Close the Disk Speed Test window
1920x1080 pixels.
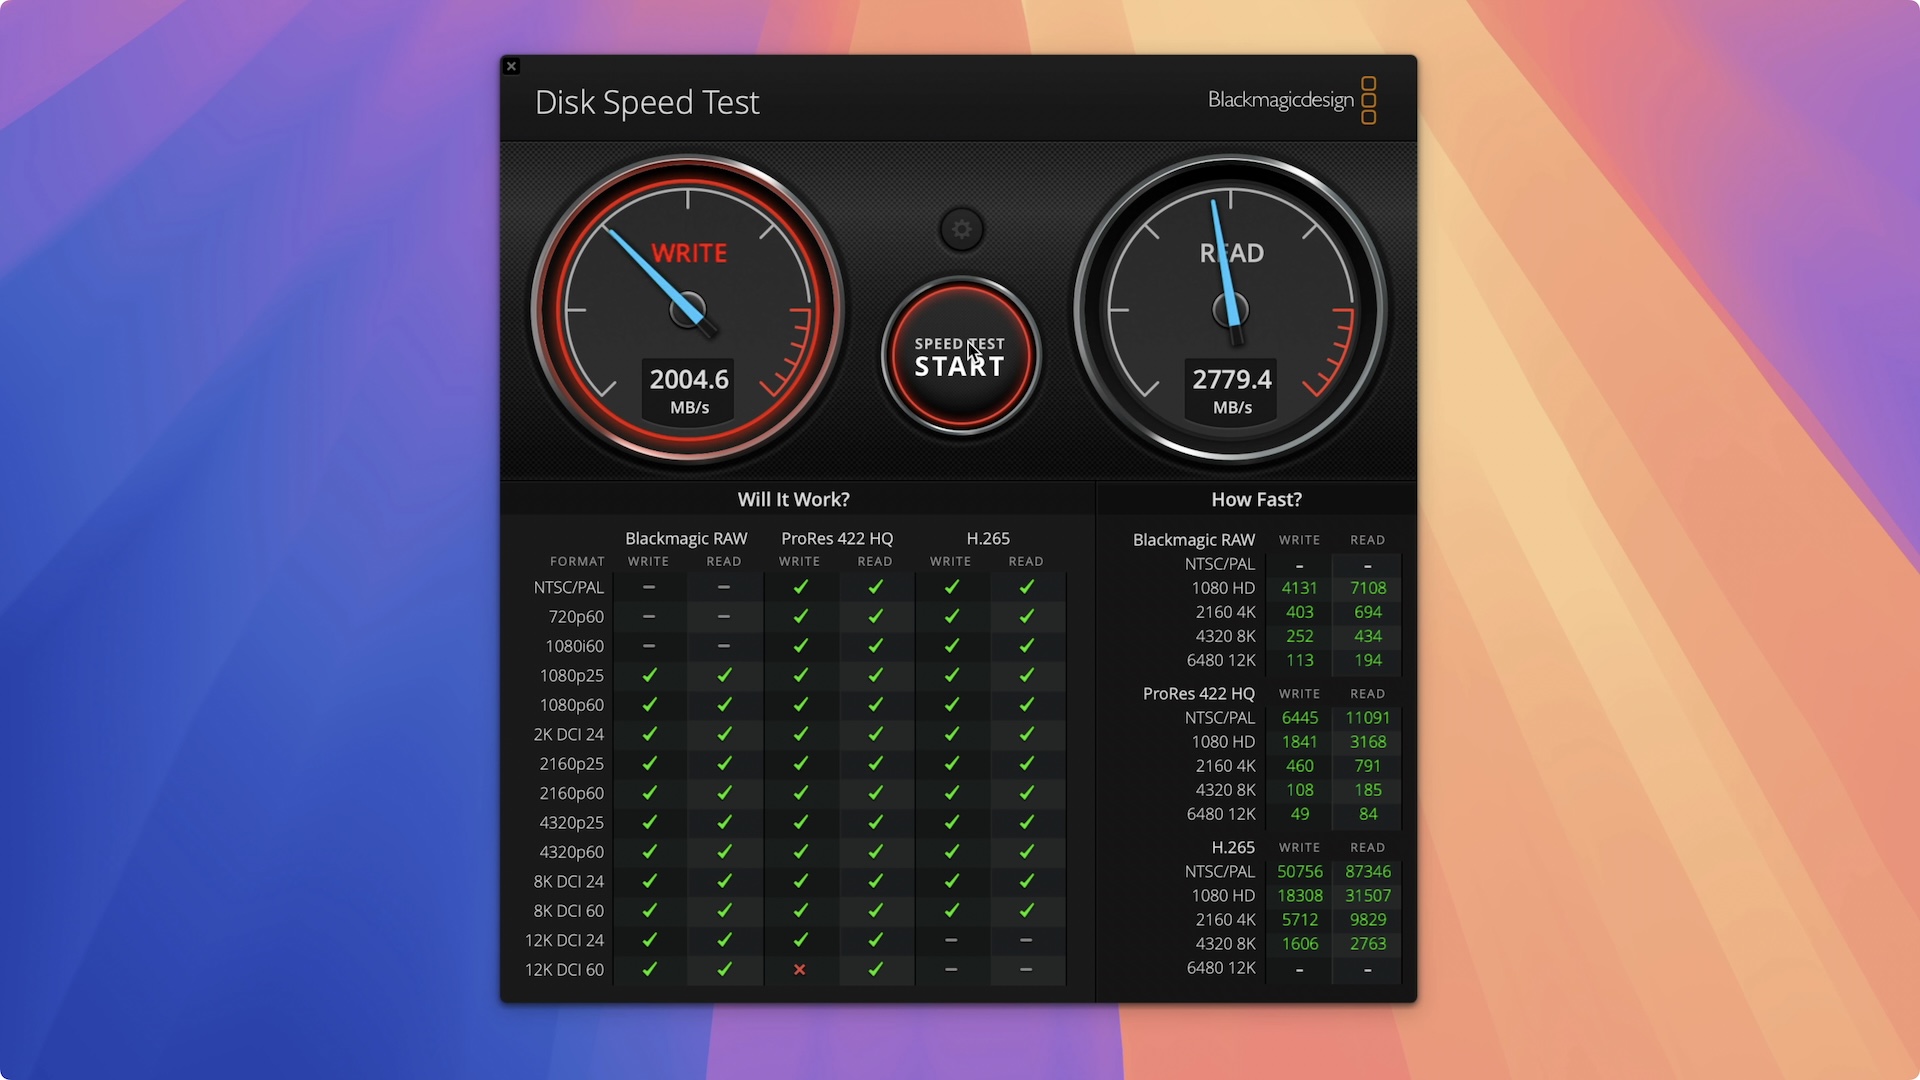tap(511, 66)
